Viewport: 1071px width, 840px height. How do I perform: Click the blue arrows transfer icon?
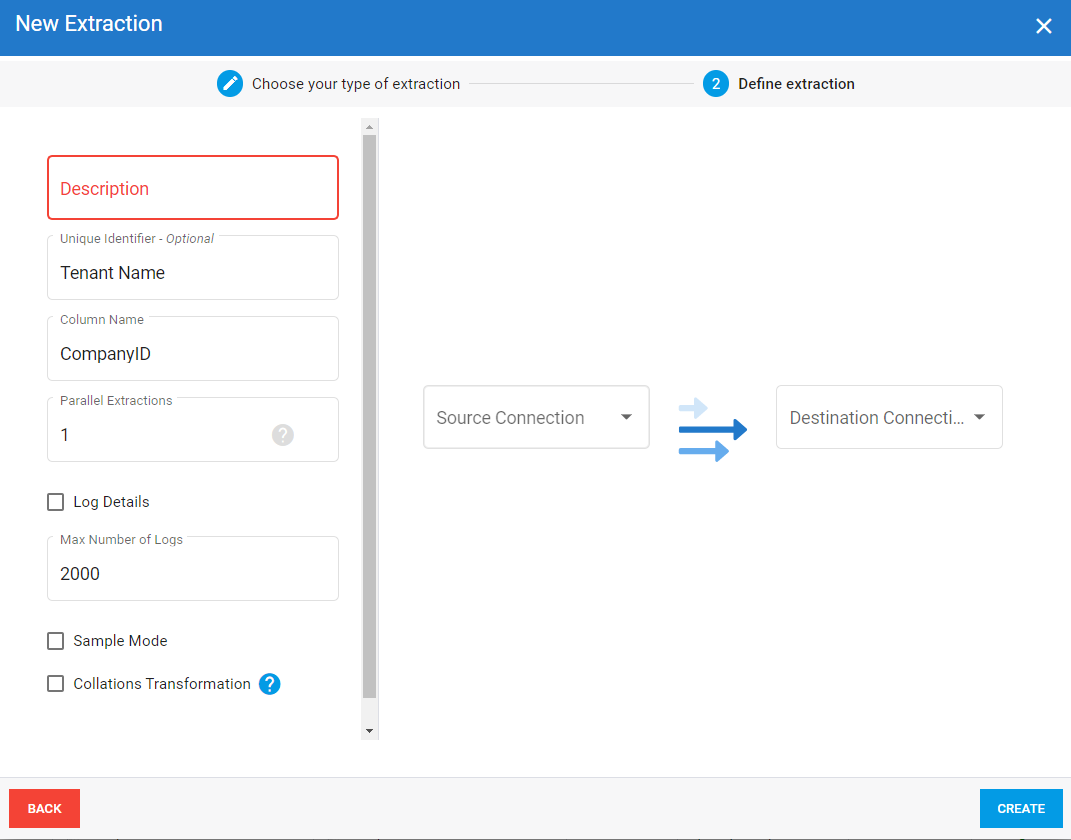point(713,427)
